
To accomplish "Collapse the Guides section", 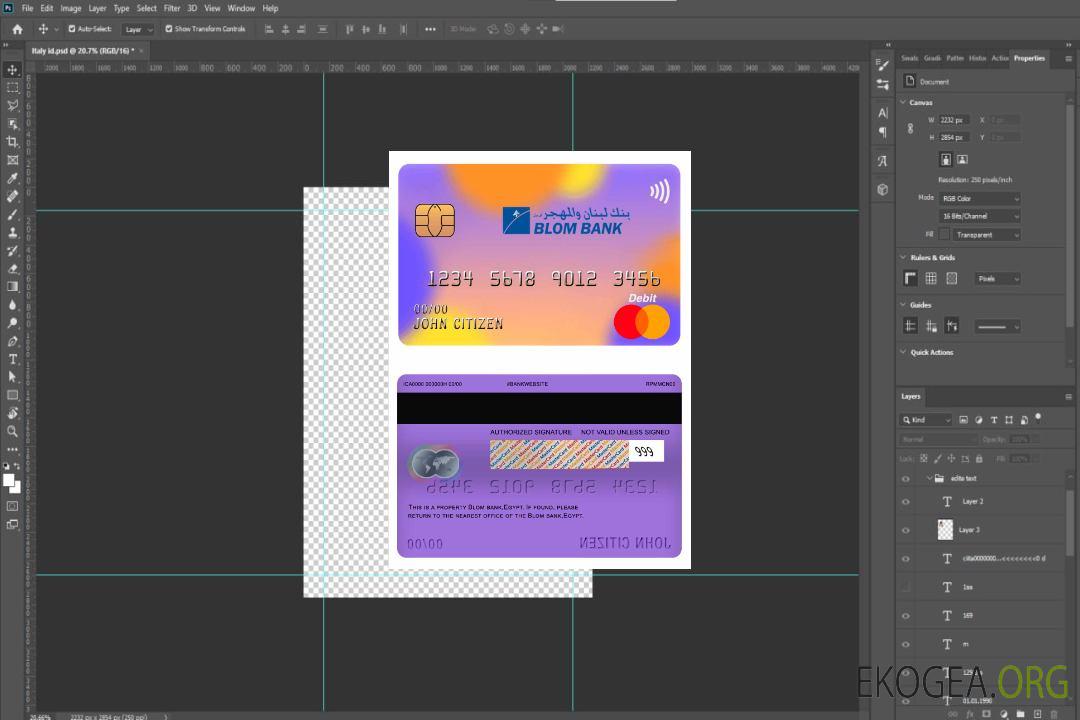I will [x=903, y=305].
